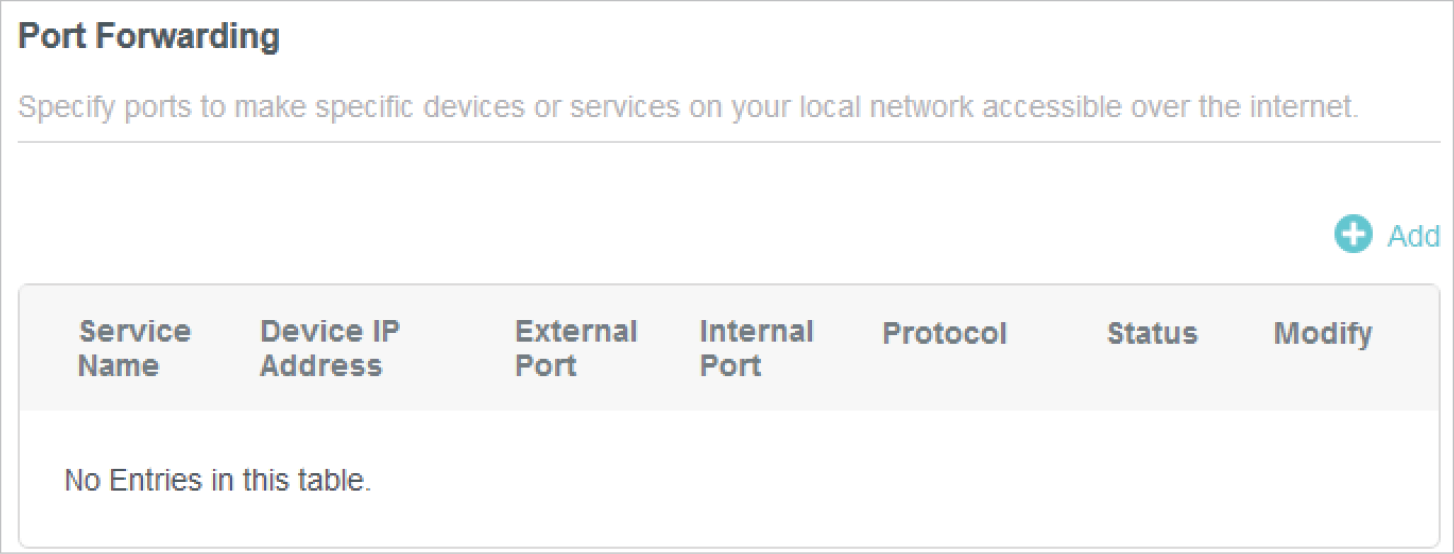Screen dimensions: 1454x554
Task: Click the Modify column header
Action: click(1322, 333)
